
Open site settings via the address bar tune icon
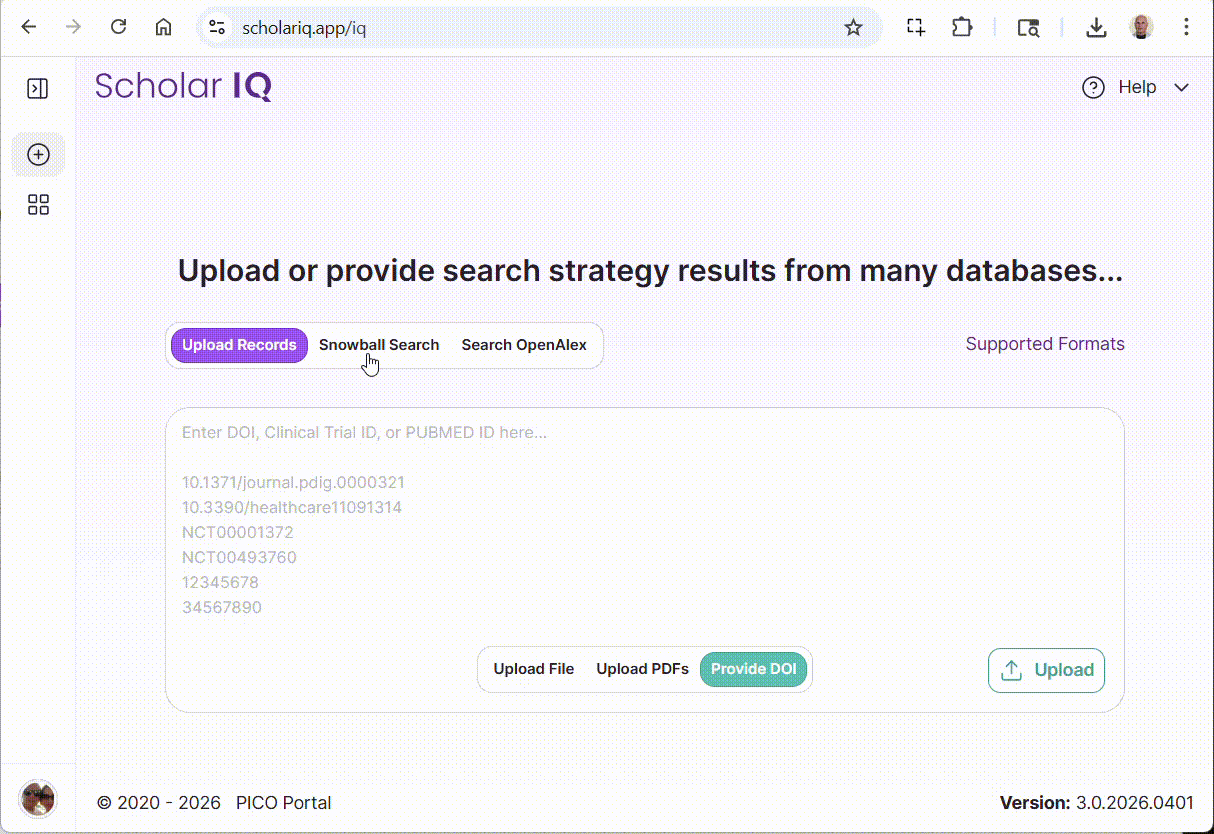click(216, 27)
